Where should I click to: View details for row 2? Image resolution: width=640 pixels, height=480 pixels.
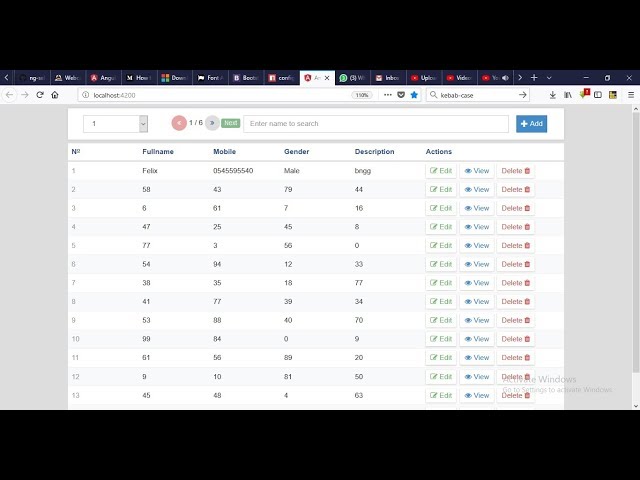click(x=477, y=189)
